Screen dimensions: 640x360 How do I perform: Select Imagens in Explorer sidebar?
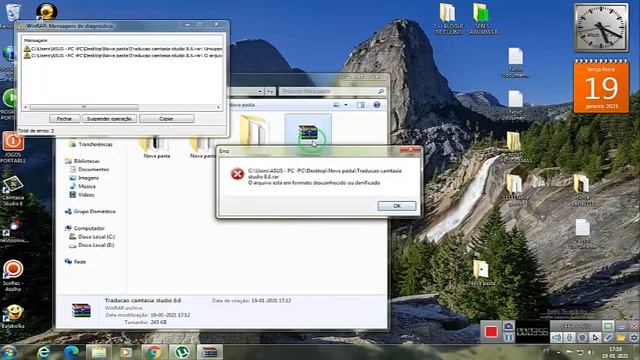click(84, 178)
